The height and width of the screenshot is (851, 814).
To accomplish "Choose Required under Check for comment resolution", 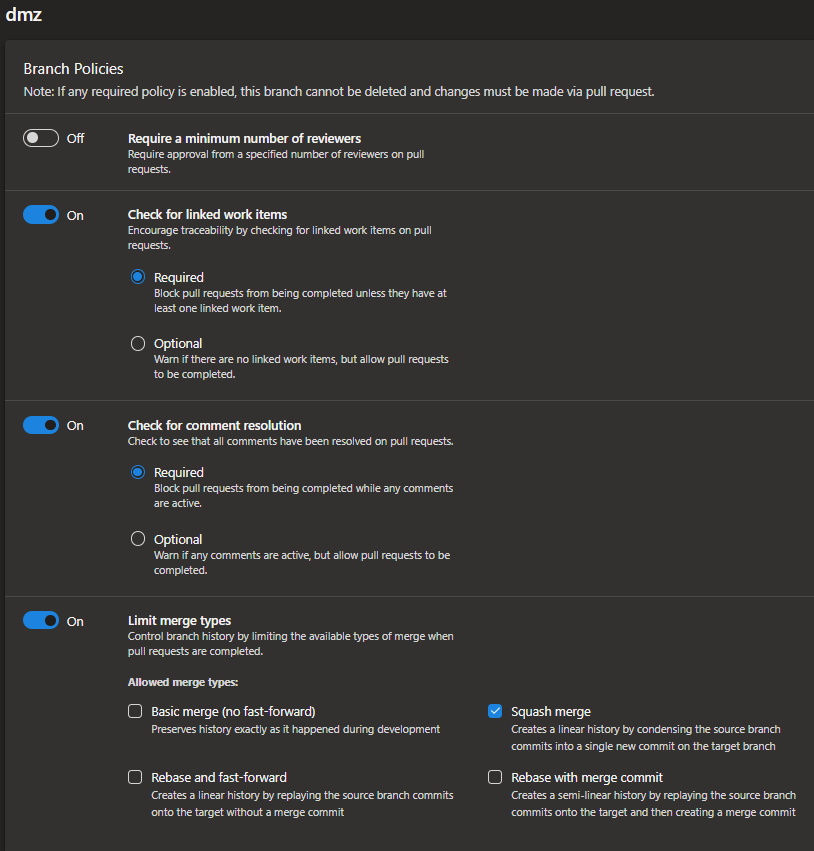I will coord(137,472).
